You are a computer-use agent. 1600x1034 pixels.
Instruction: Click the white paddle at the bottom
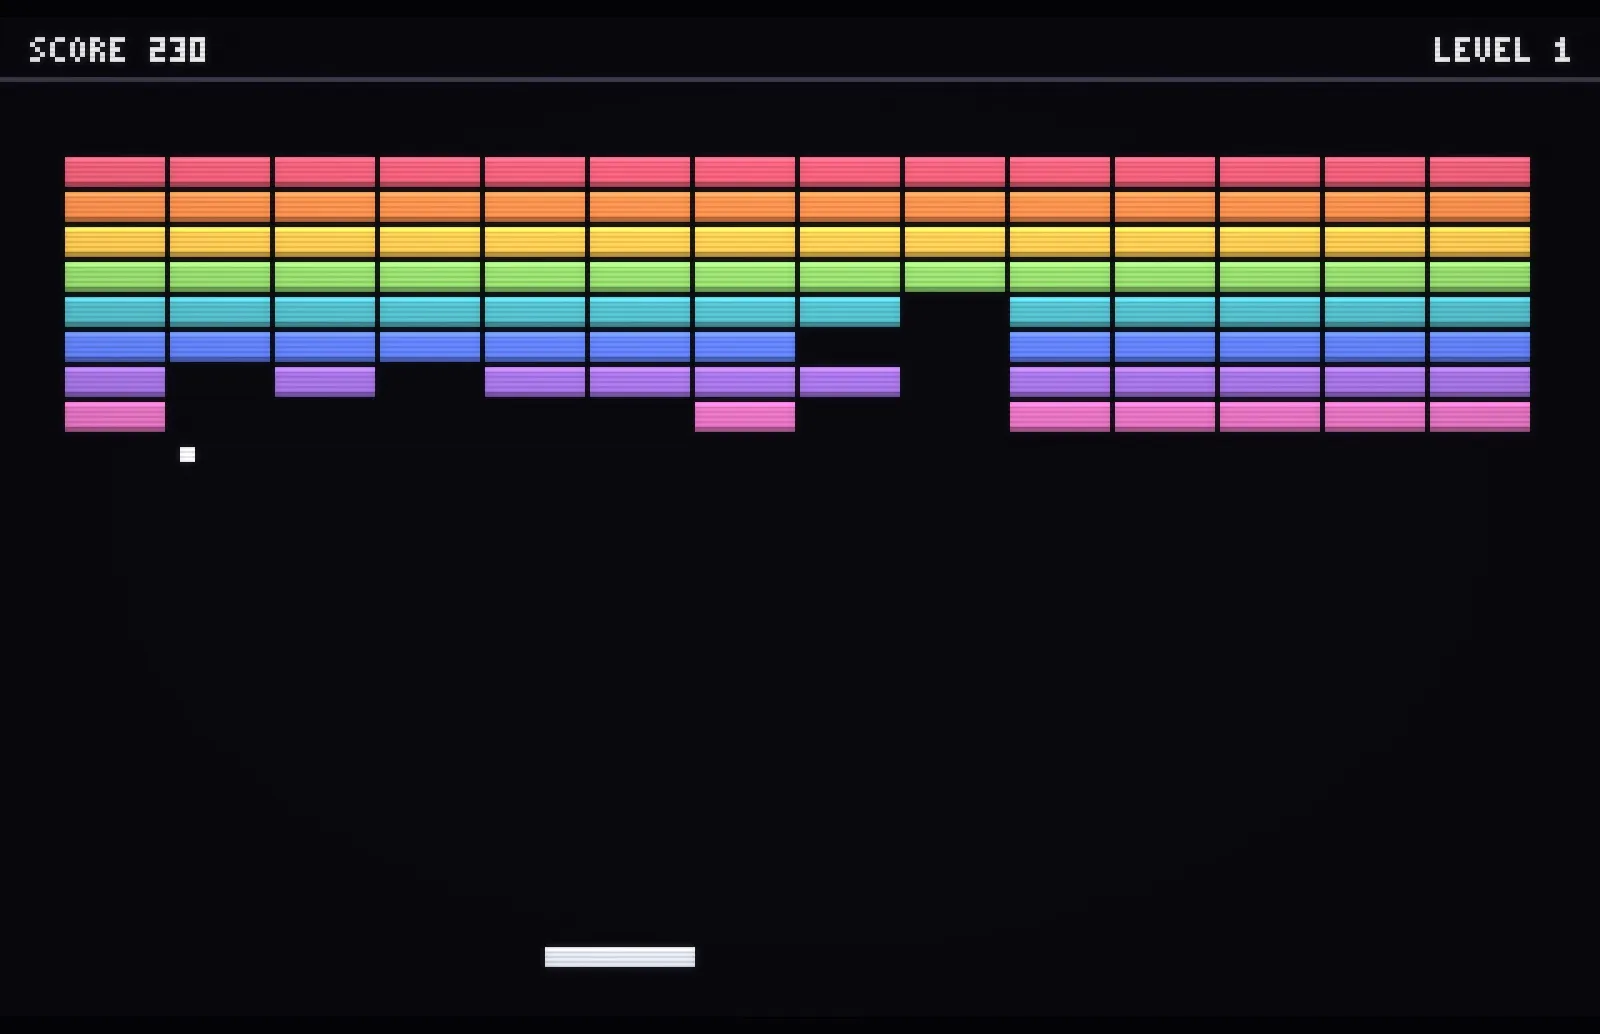[x=620, y=957]
